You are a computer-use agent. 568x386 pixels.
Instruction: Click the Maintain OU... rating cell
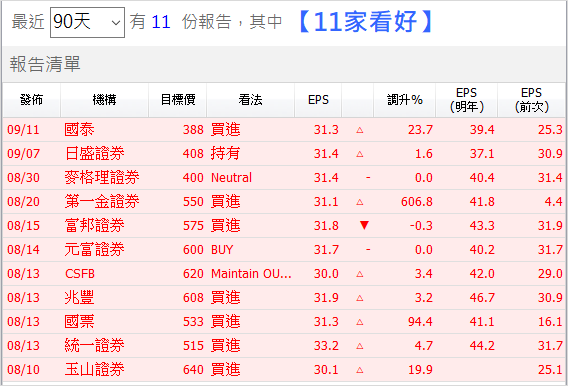(x=251, y=273)
